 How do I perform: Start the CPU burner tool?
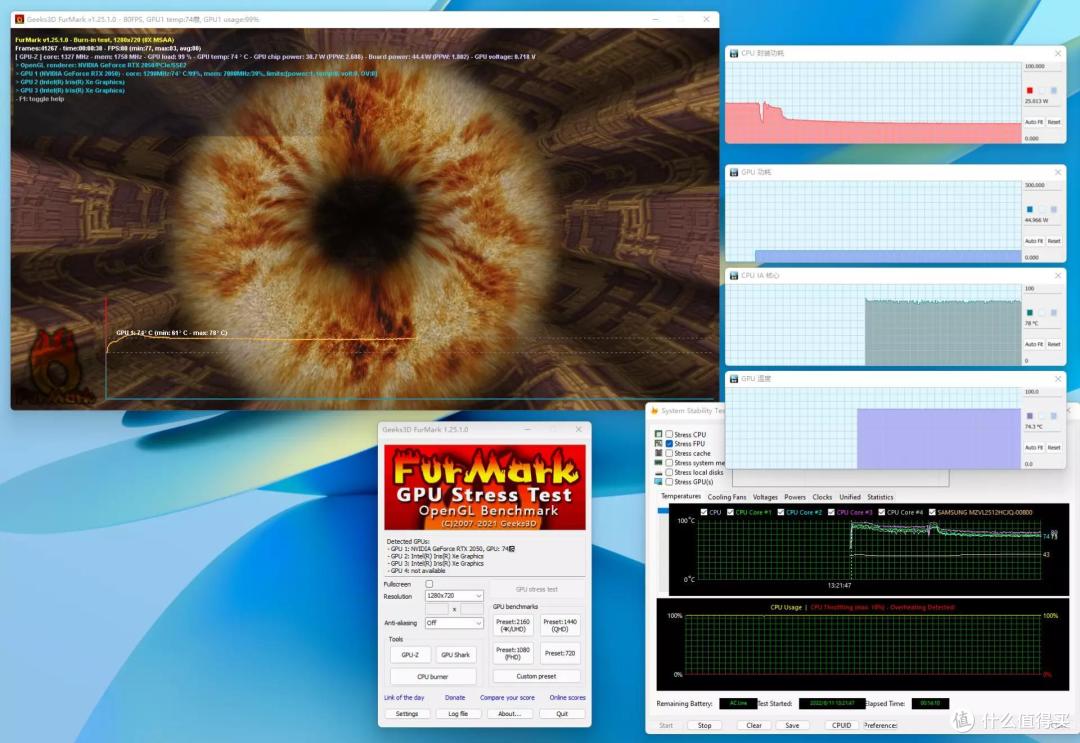tap(433, 676)
